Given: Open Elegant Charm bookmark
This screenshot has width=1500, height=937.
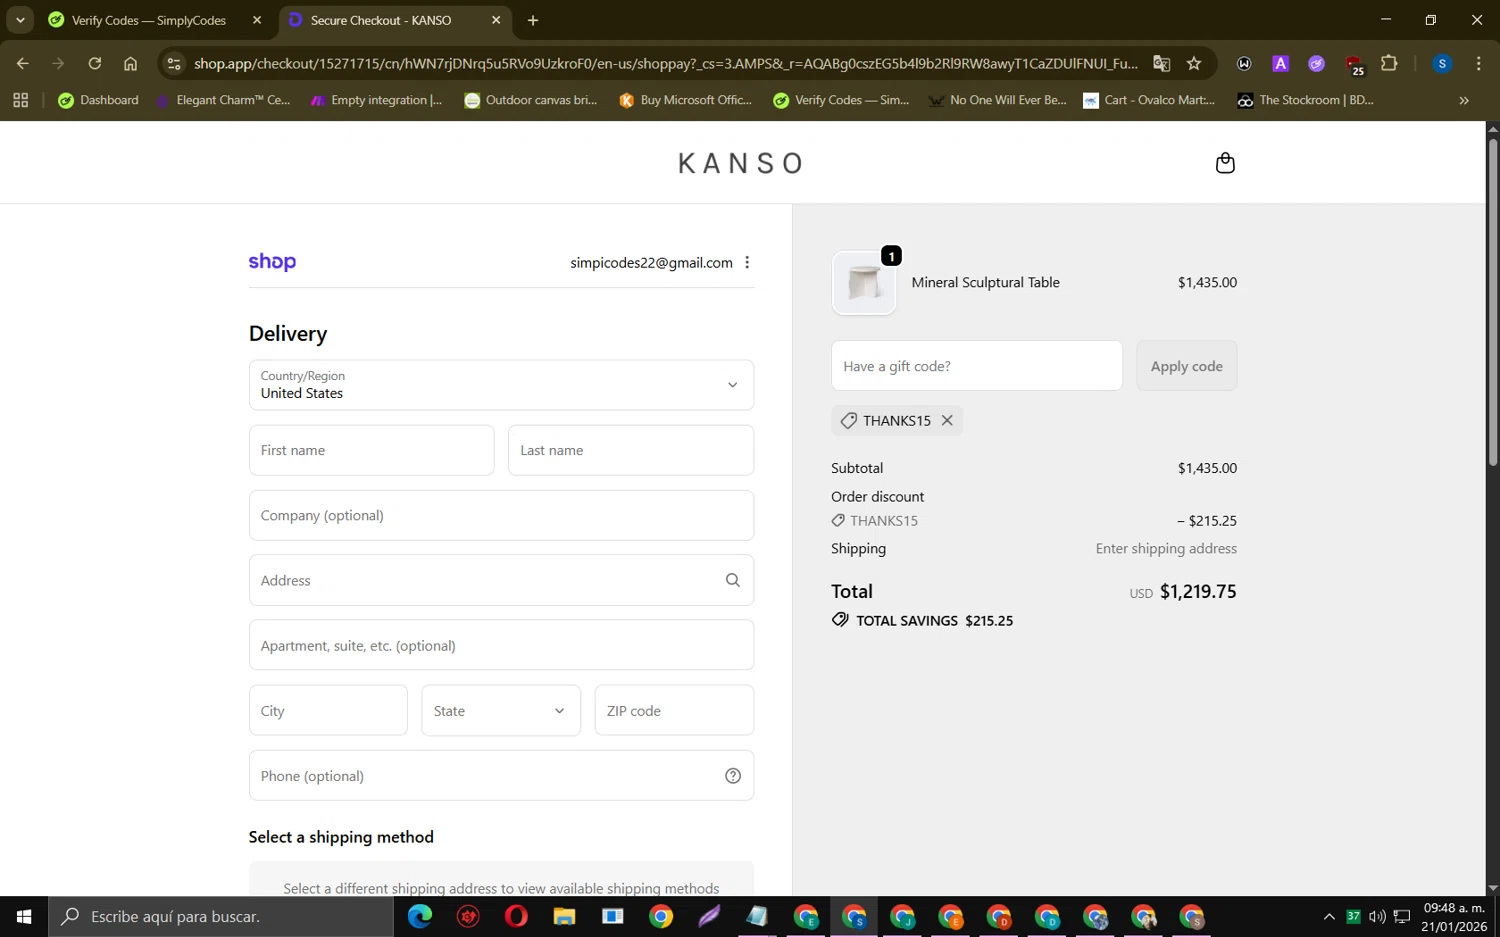Looking at the screenshot, I should [223, 100].
